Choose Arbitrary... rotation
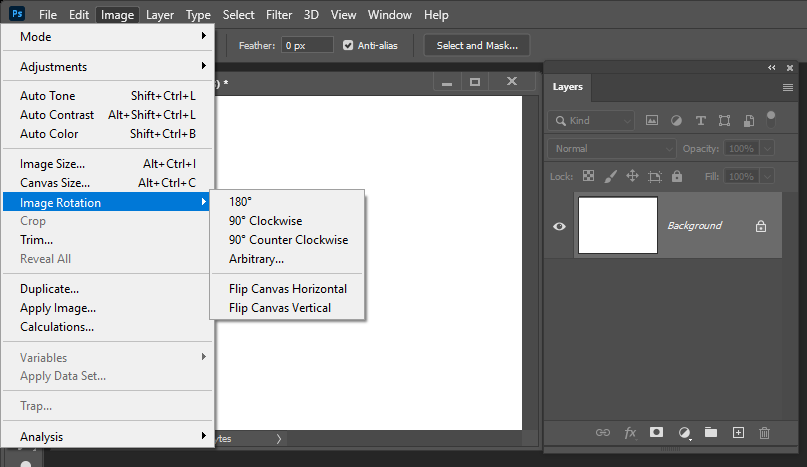Screen dimensions: 807x467 287,258
